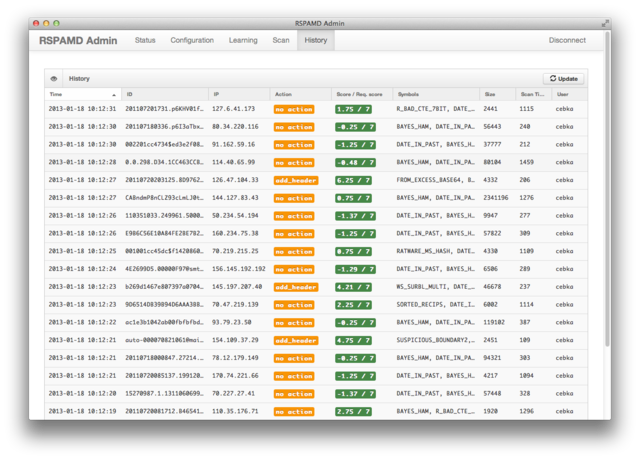This screenshot has width=640, height=460.
Task: Open the Status tab
Action: click(145, 40)
